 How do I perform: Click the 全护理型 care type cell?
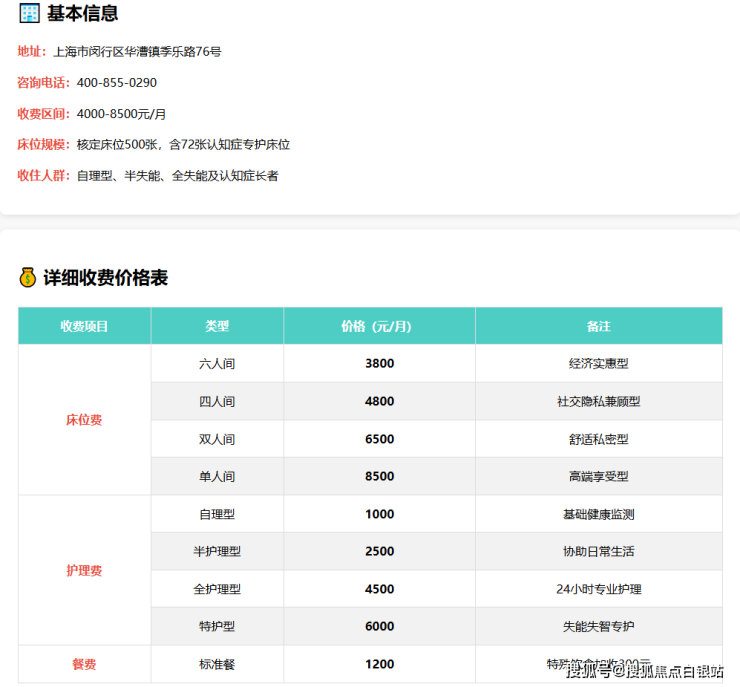point(217,589)
